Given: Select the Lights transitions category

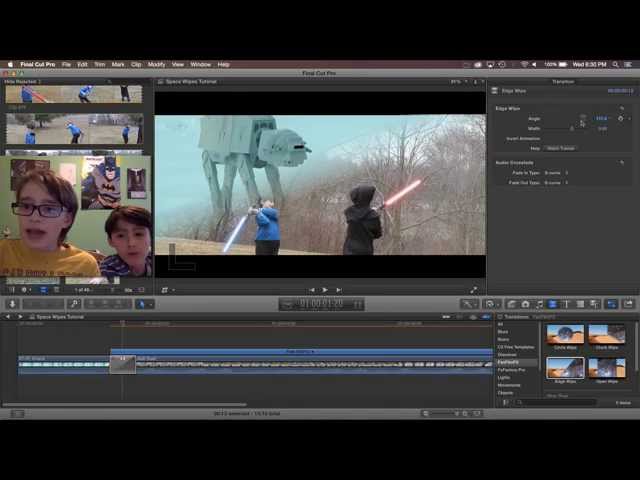Looking at the screenshot, I should coord(504,378).
